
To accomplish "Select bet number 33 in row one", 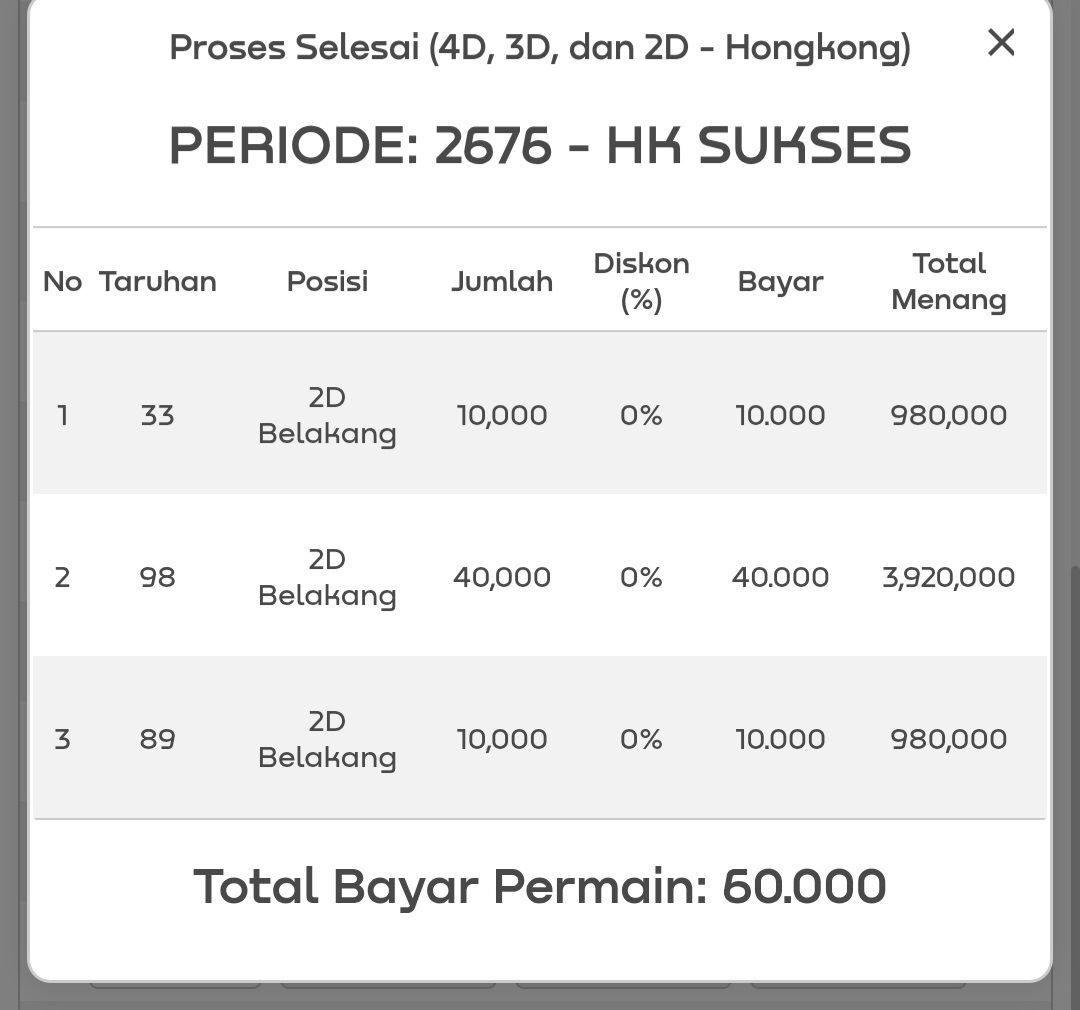I will point(158,415).
